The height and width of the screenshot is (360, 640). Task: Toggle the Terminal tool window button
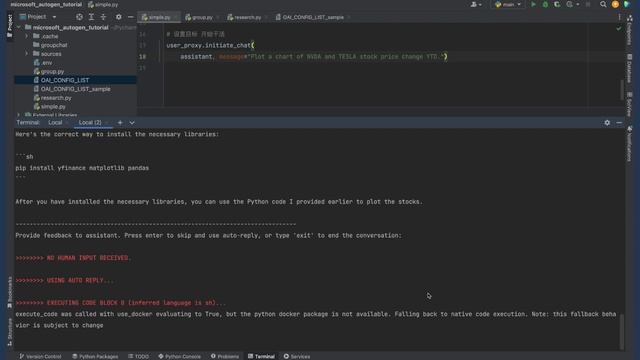click(x=261, y=356)
